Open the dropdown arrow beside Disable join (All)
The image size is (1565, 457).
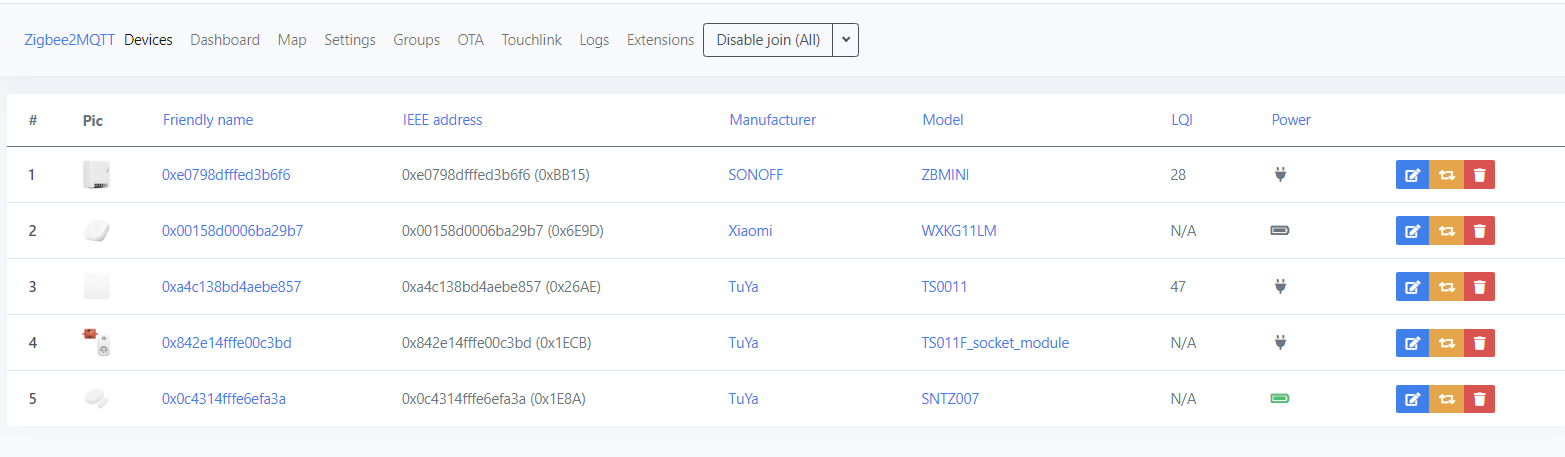(x=846, y=40)
